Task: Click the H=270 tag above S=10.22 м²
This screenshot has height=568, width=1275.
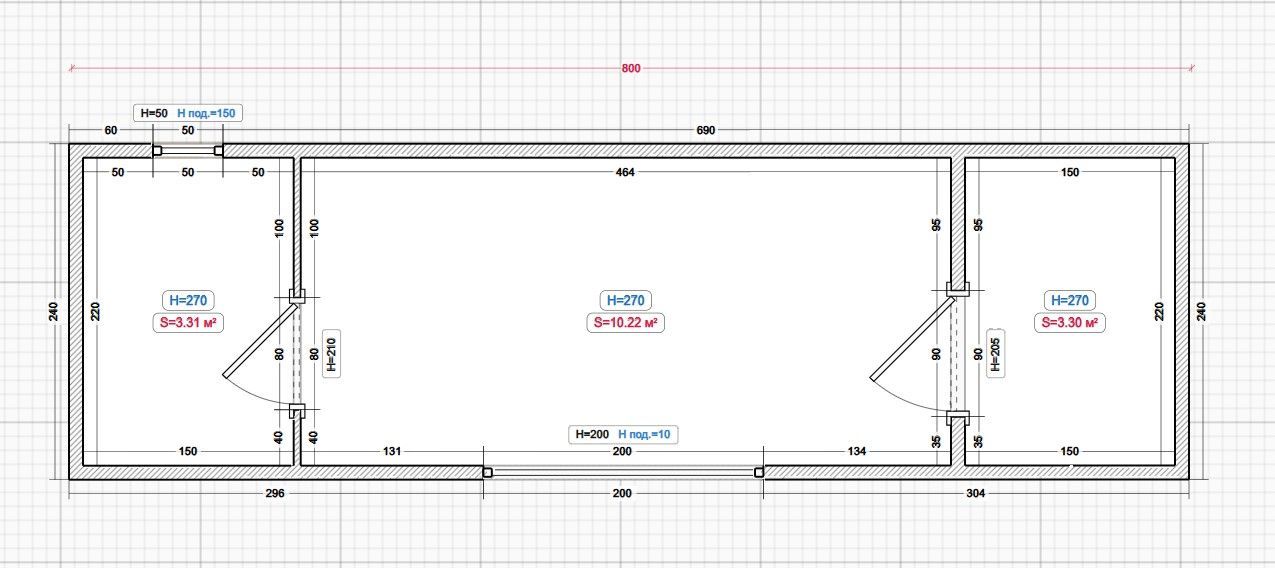Action: pos(627,300)
